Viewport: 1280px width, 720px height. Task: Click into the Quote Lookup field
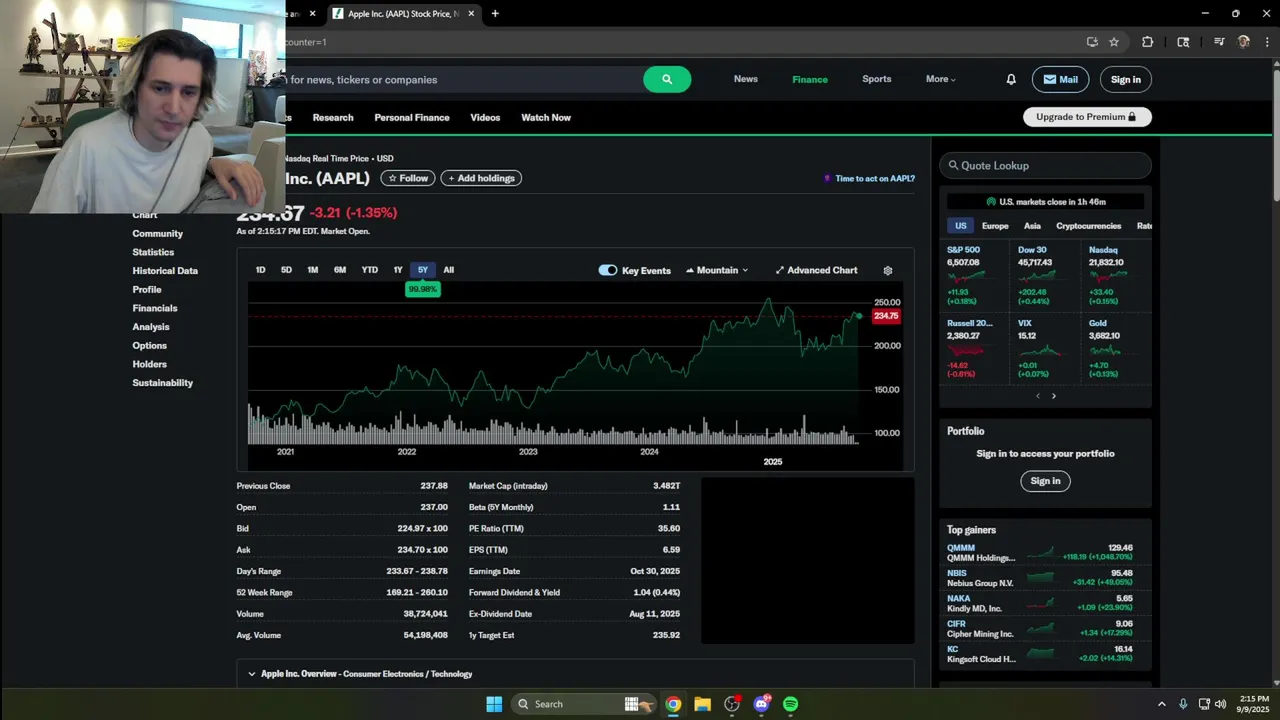(1045, 165)
